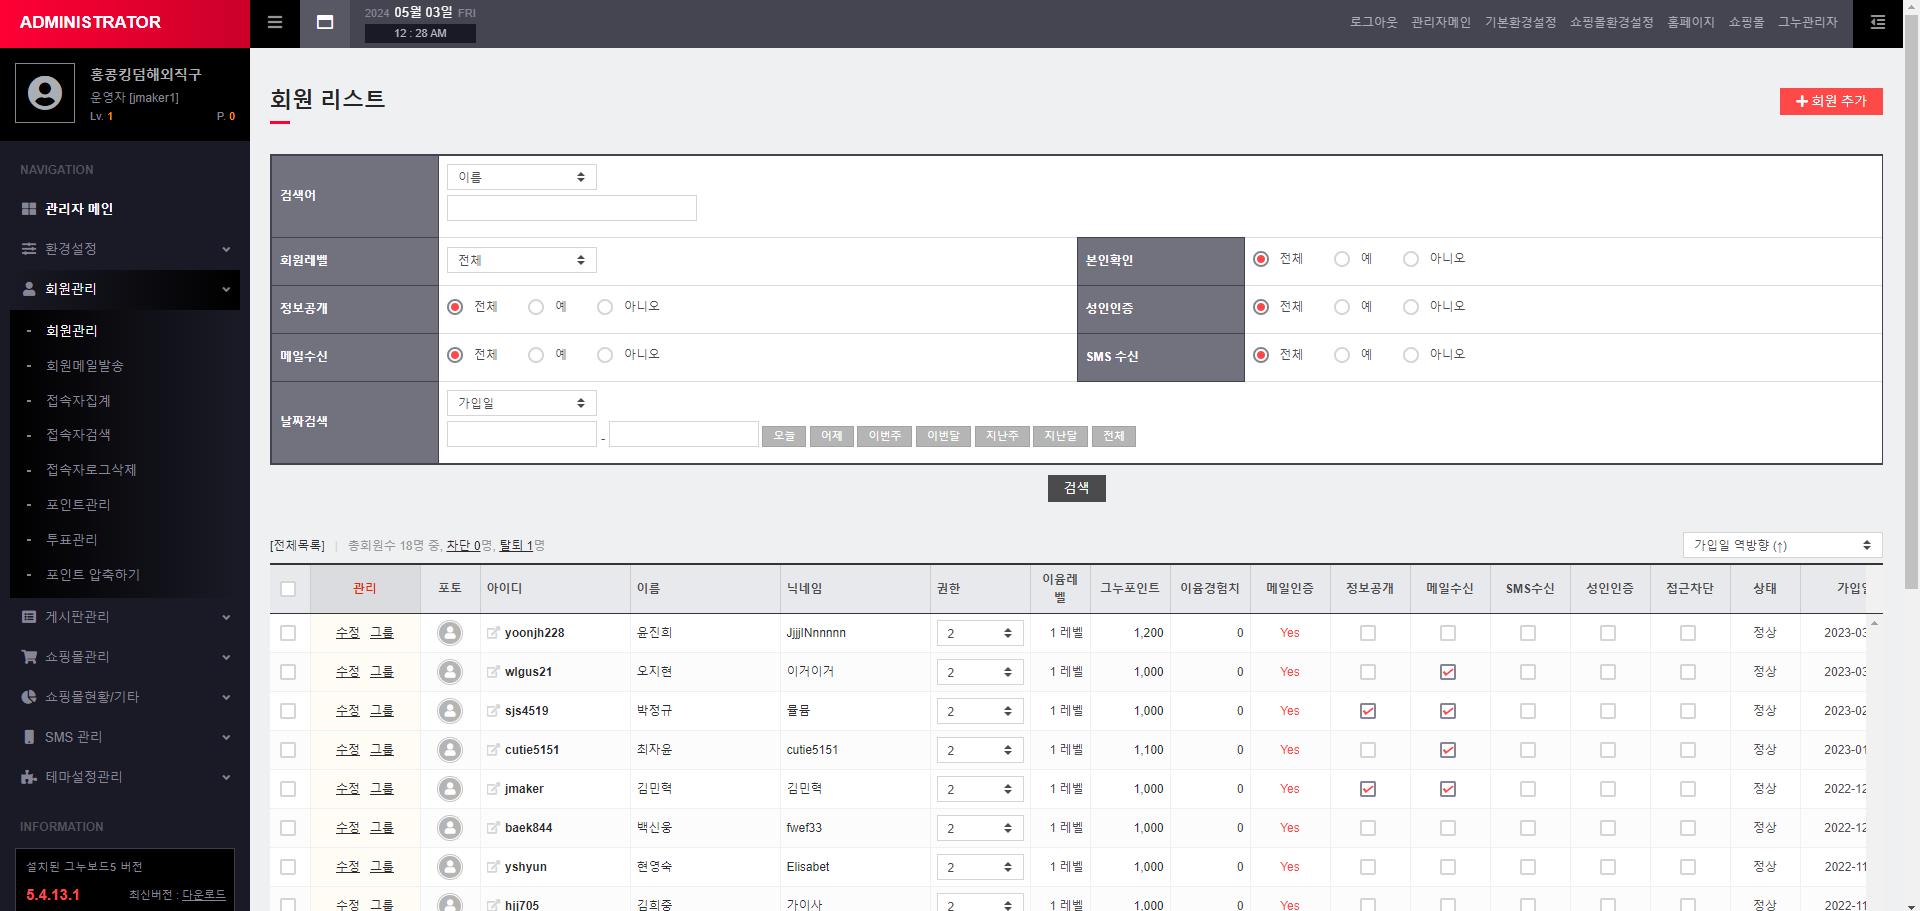This screenshot has height=911, width=1920.
Task: Click 기본환경설정 in top navigation
Action: (1520, 23)
